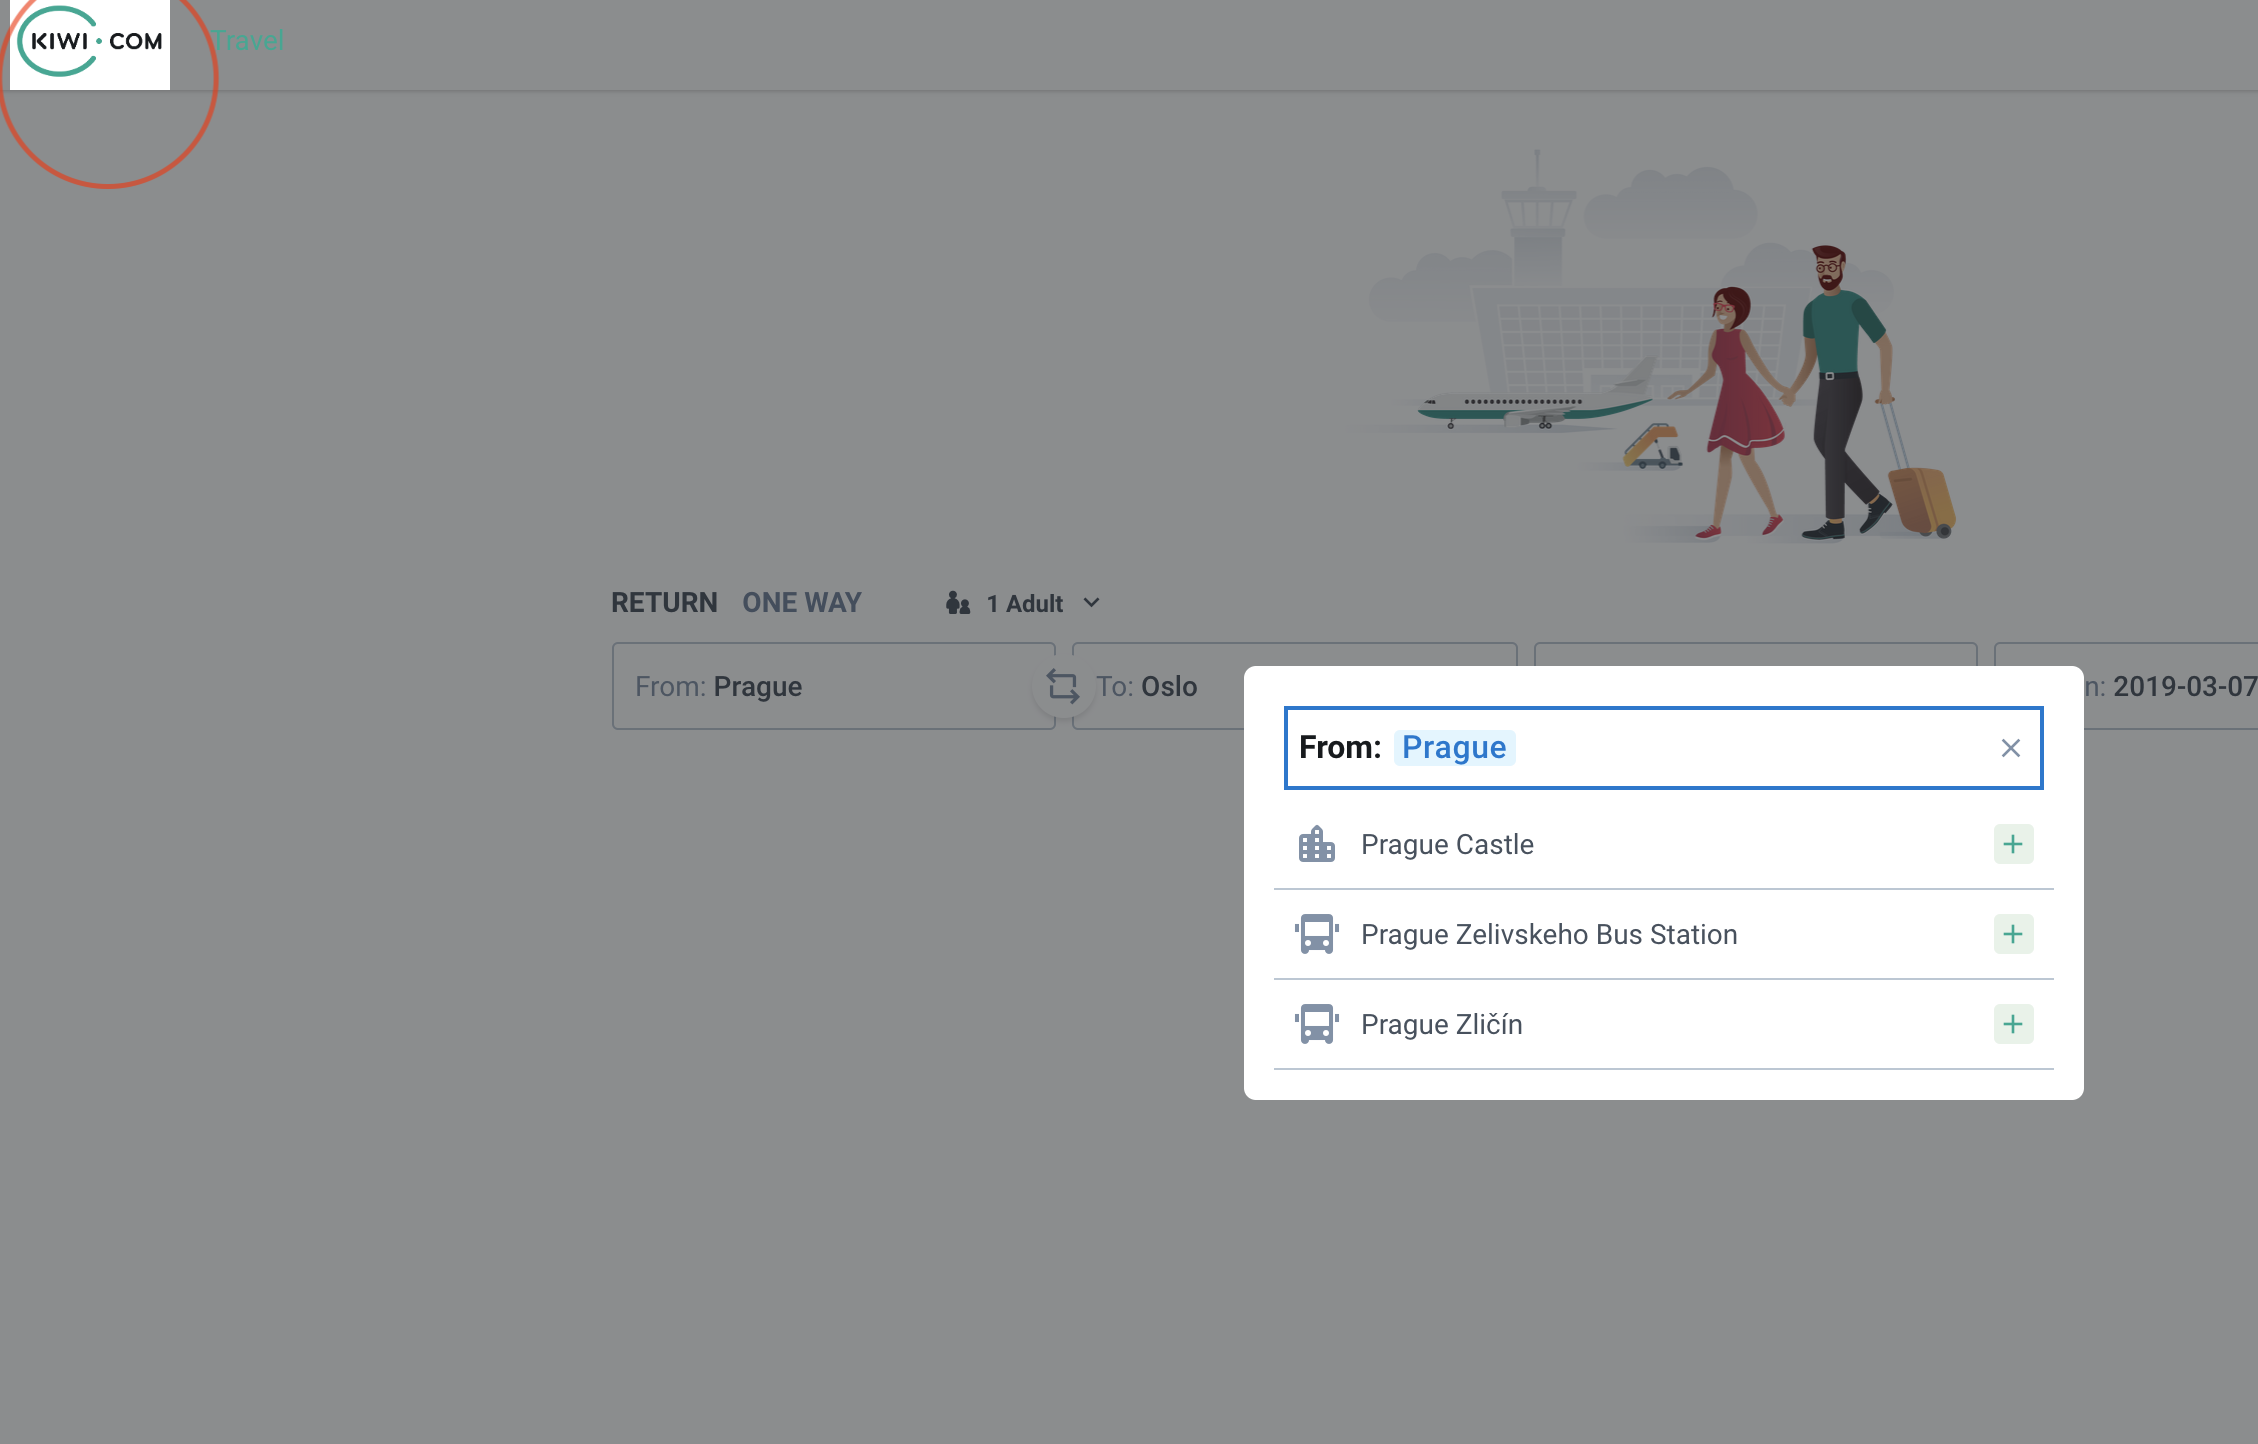
Task: Clear the From field with X icon
Action: coord(2010,748)
